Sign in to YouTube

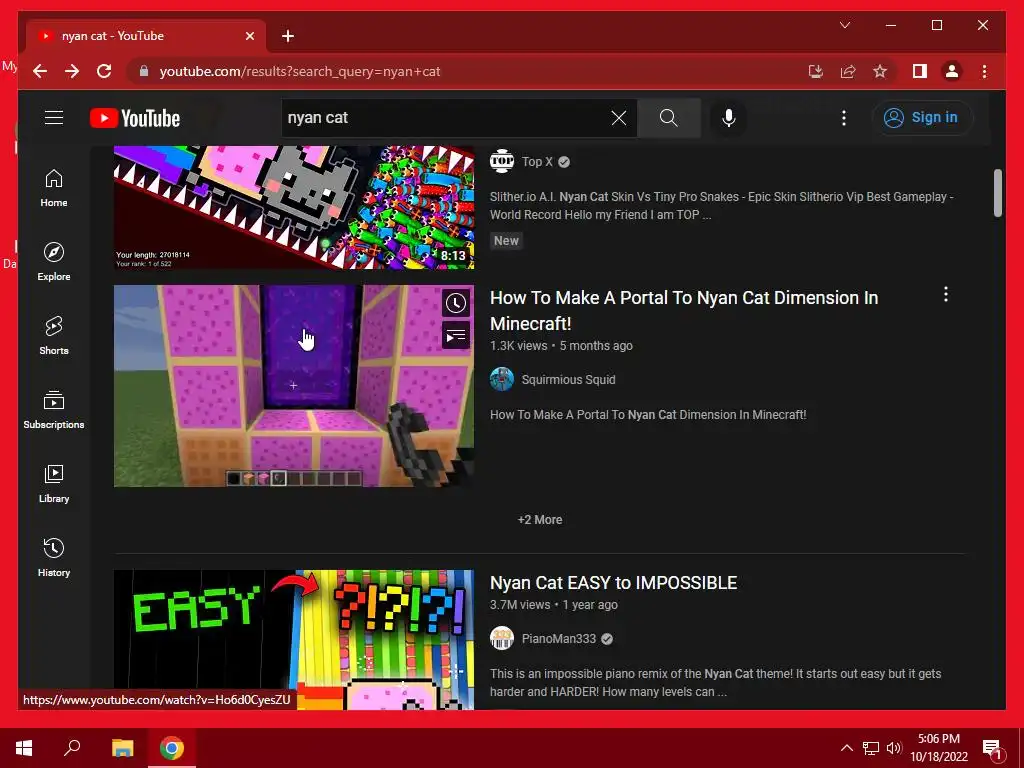click(922, 118)
